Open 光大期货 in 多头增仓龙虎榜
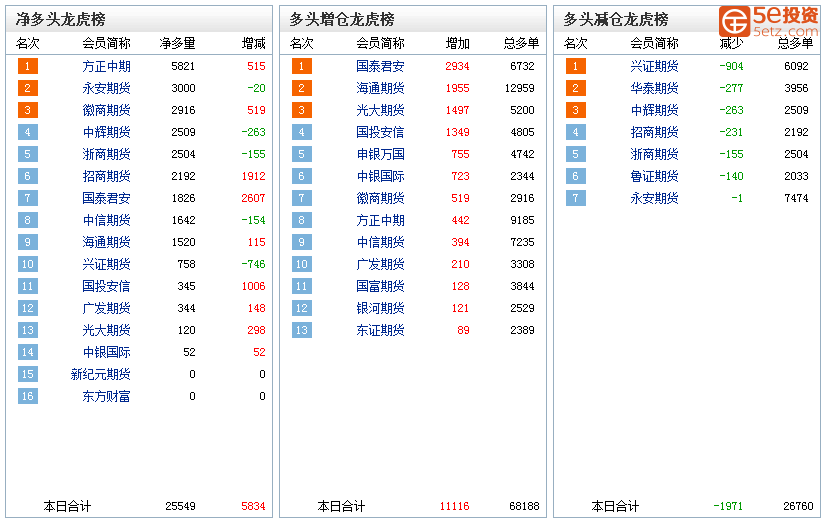 [x=380, y=111]
